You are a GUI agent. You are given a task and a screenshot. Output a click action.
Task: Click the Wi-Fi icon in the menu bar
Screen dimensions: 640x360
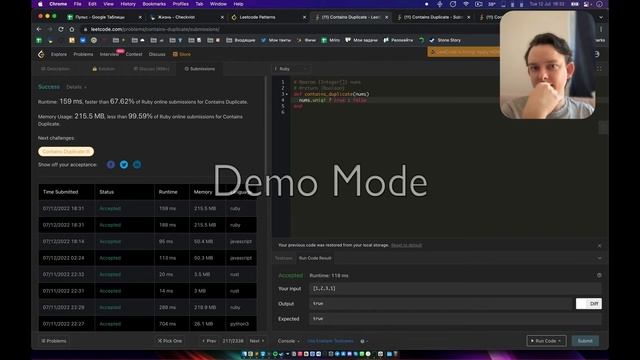[466, 4]
